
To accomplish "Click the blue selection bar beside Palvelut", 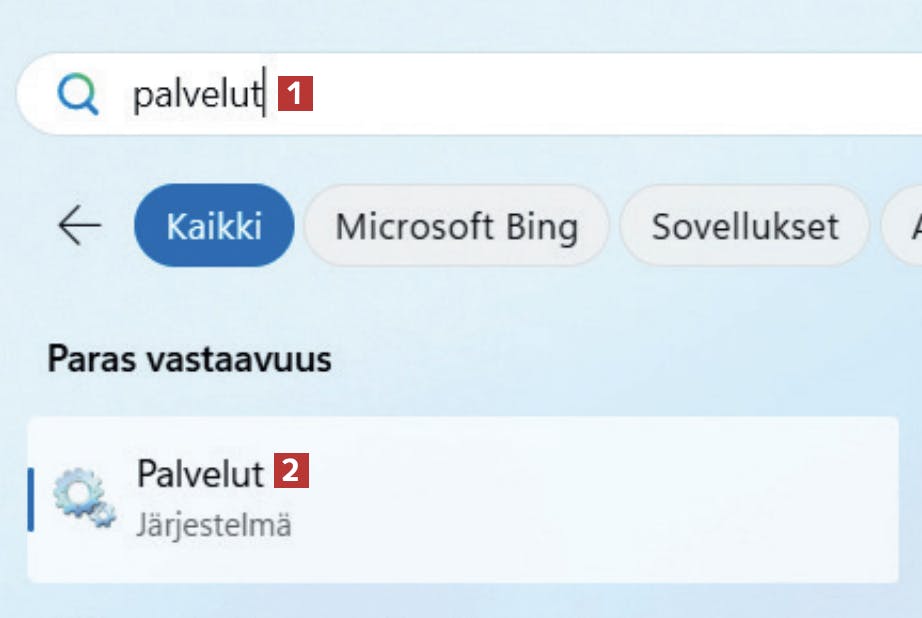I will point(31,500).
